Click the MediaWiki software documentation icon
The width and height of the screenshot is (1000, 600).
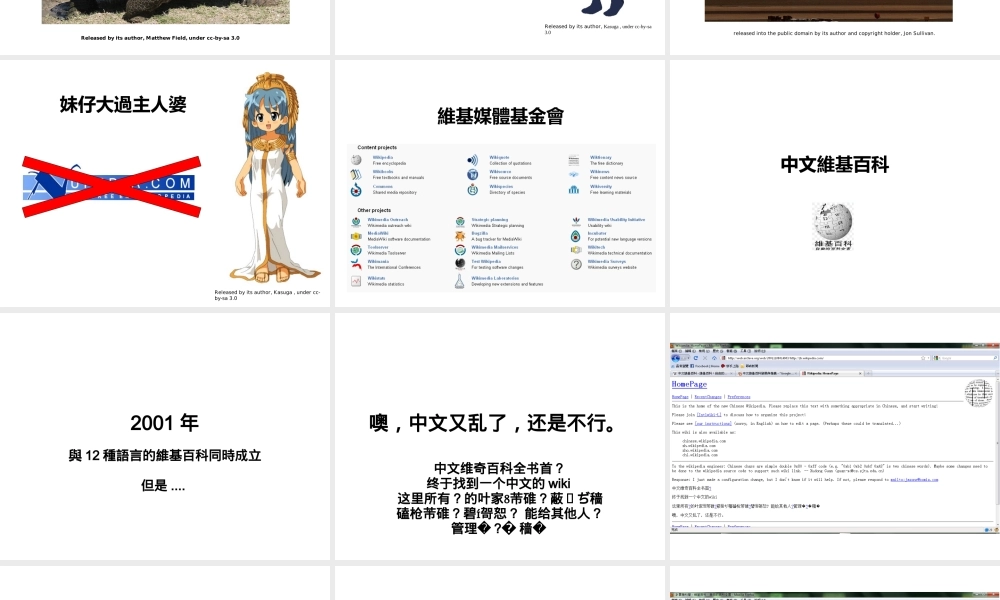tap(356, 234)
